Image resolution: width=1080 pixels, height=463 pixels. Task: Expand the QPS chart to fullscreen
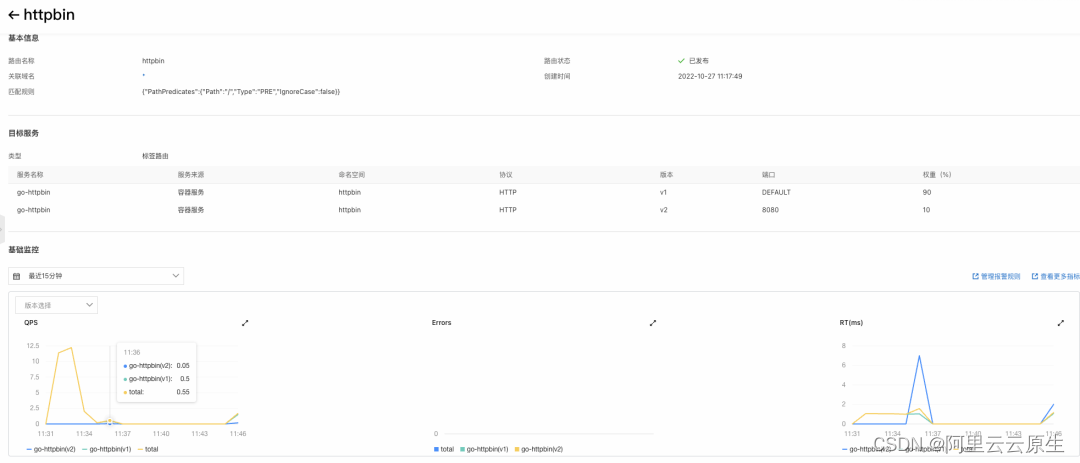(x=245, y=322)
